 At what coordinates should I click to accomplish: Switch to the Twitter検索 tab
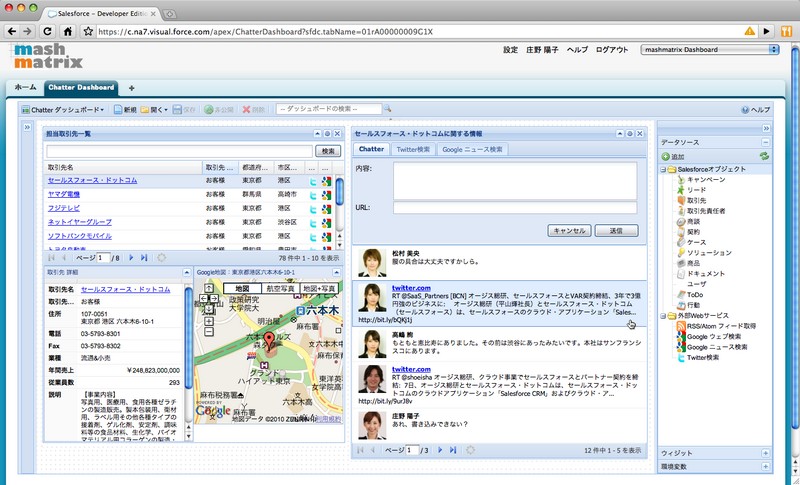[413, 149]
